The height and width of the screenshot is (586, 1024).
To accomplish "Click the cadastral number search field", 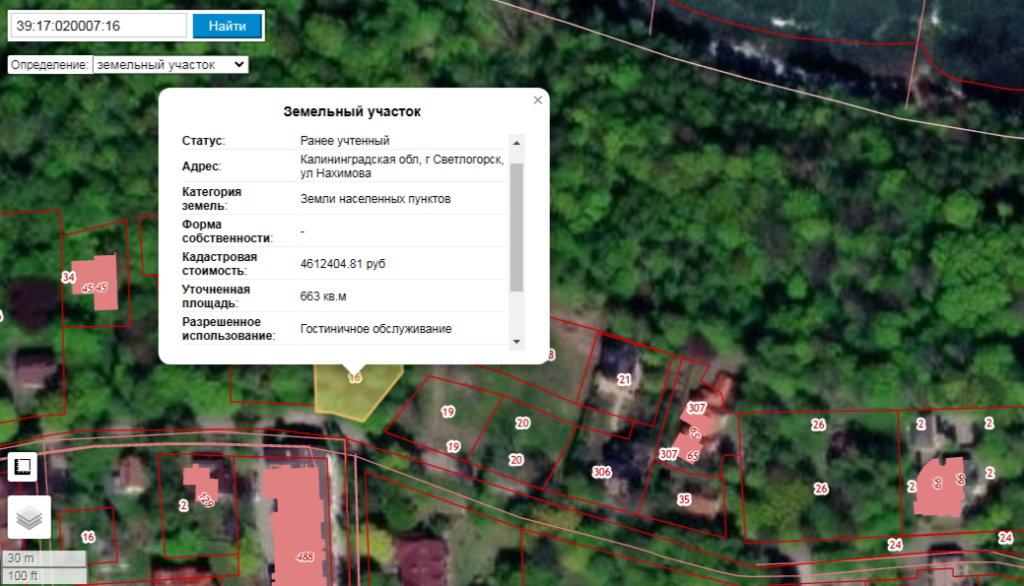I will (99, 26).
